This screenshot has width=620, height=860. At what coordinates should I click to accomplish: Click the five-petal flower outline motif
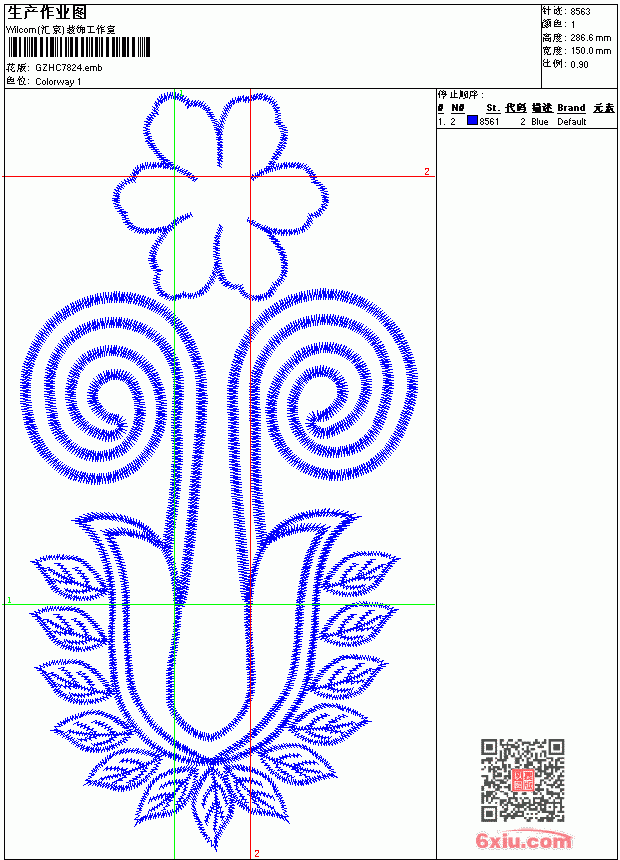click(x=221, y=196)
